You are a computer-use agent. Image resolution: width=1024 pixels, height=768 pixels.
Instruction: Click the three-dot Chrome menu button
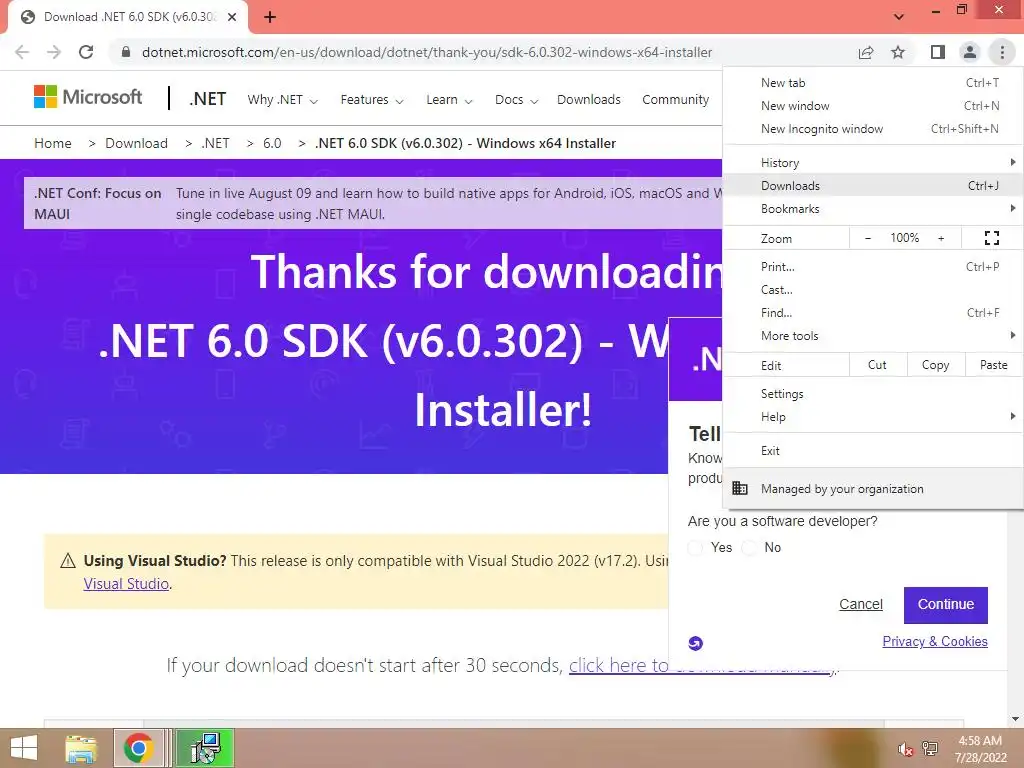click(1002, 52)
